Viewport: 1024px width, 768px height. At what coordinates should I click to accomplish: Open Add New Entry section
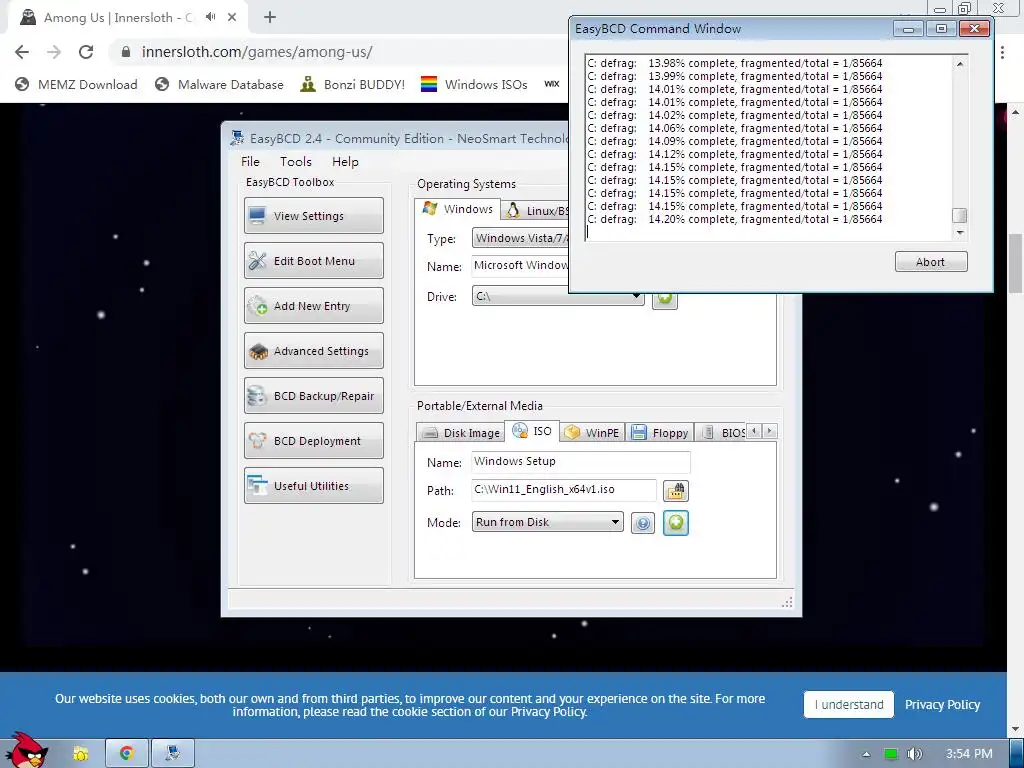click(313, 306)
